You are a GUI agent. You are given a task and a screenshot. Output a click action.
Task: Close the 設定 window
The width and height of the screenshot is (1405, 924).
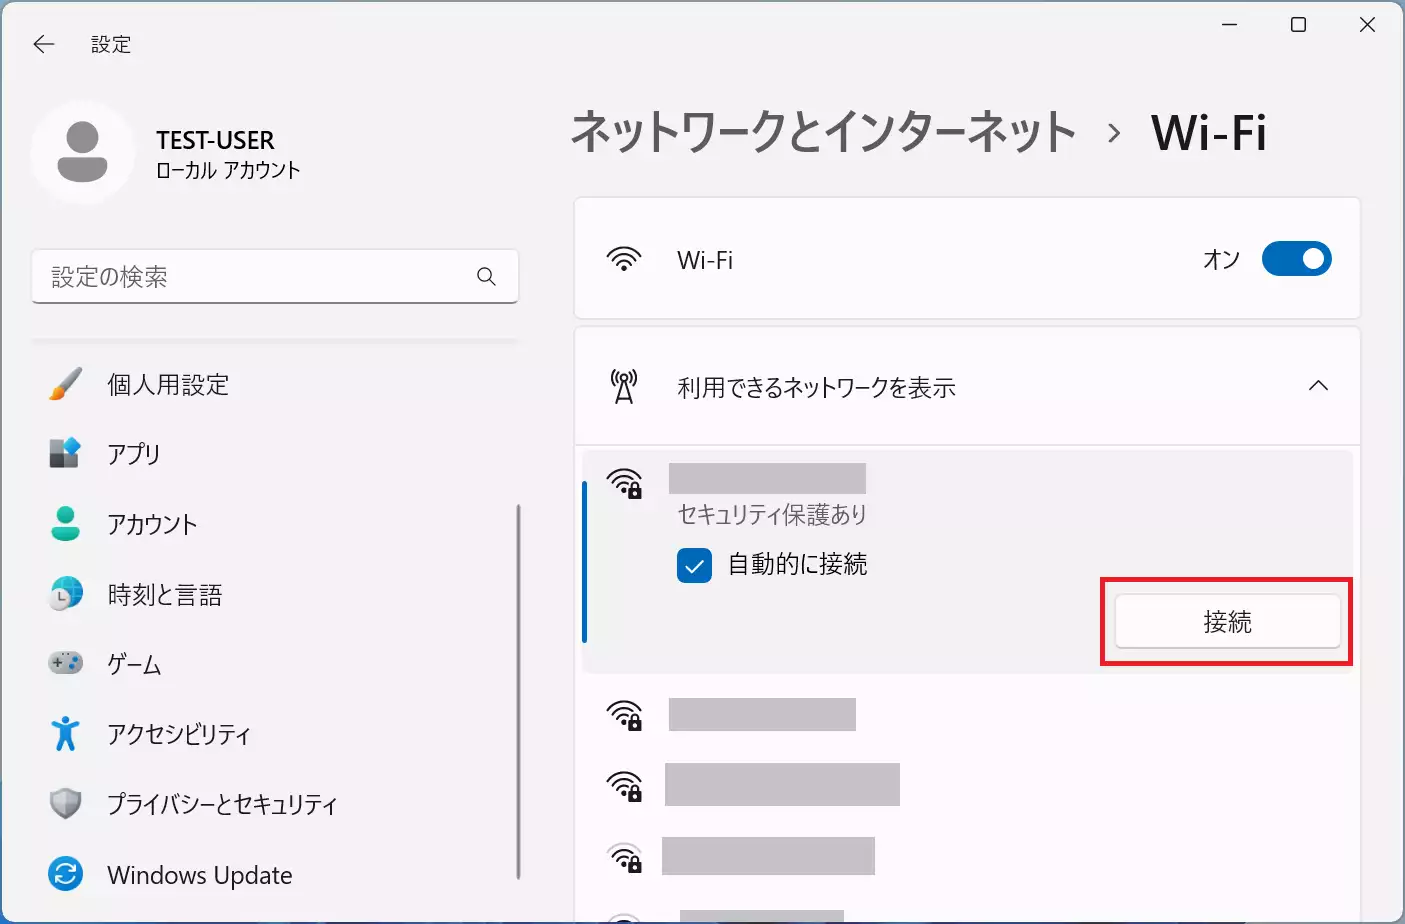[1367, 25]
